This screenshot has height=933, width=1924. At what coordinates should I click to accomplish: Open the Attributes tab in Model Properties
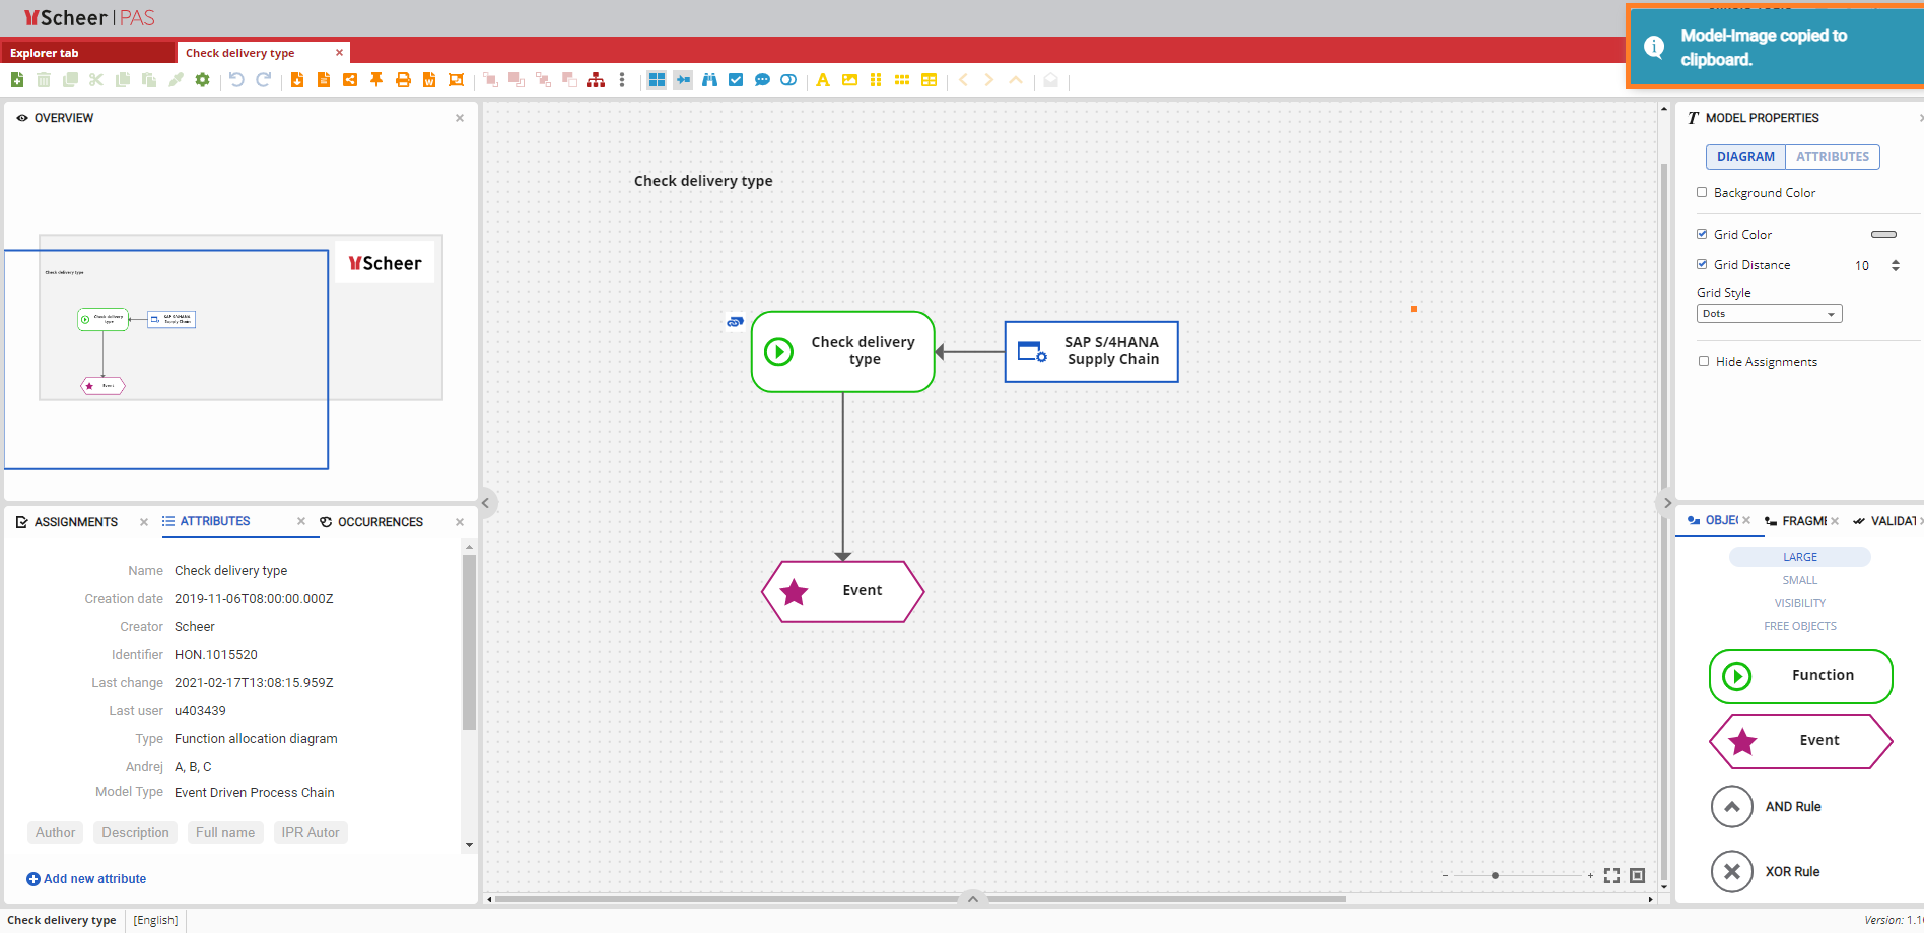click(1831, 157)
